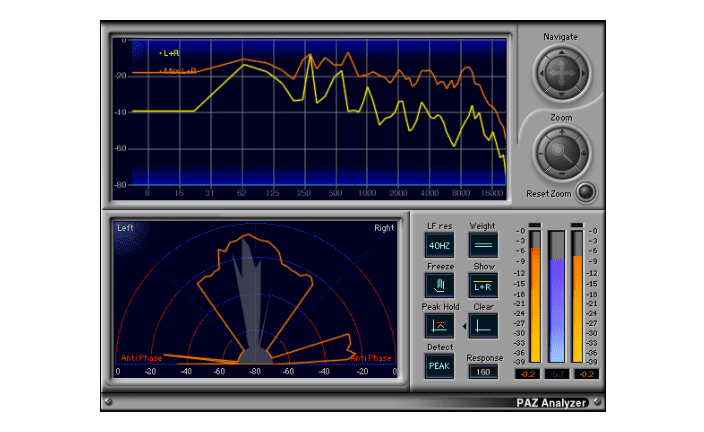Zoom in with the plus on Zoom dial

[x=562, y=132]
